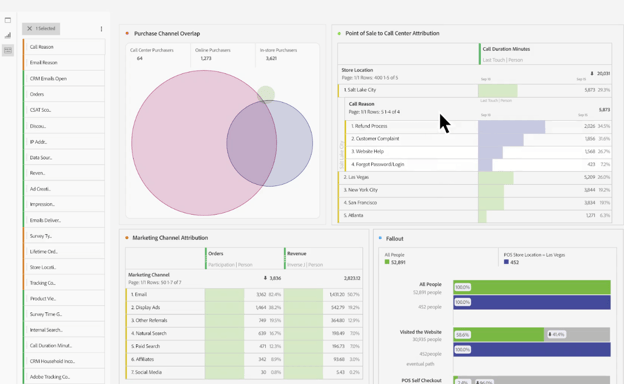Screen dimensions: 624x384
Task: Select the Call Reason component
Action: point(64,47)
